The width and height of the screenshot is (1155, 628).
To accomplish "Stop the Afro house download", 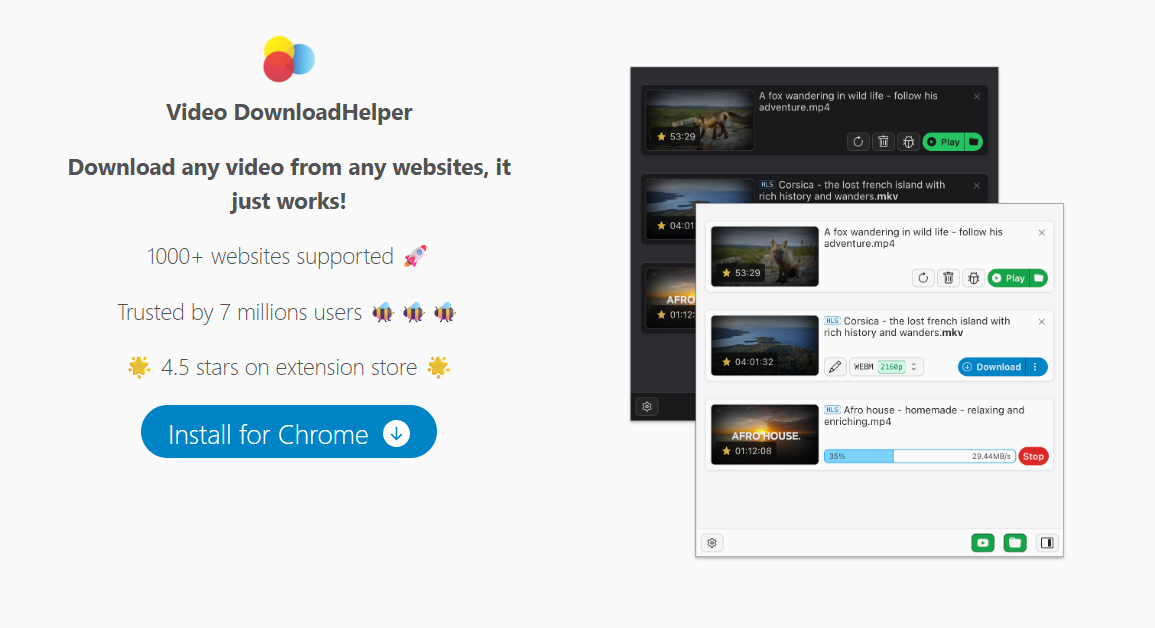I will point(1033,456).
